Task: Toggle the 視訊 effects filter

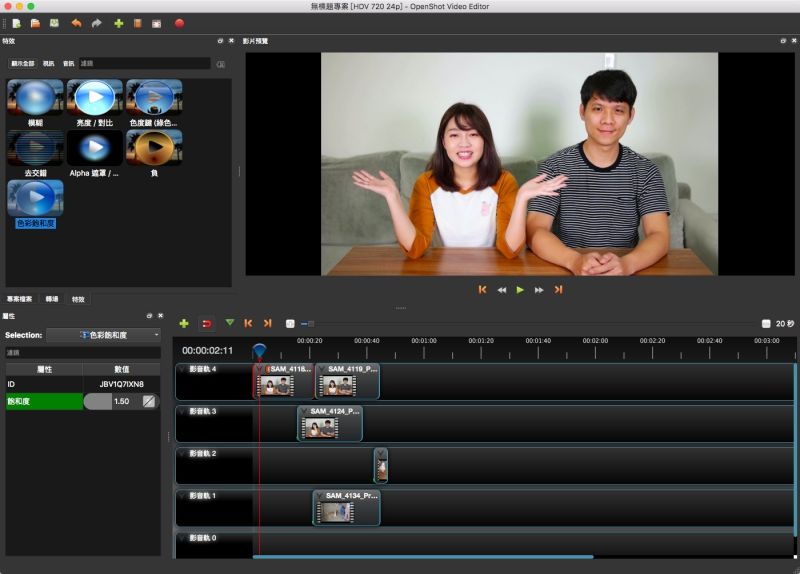Action: [x=48, y=63]
